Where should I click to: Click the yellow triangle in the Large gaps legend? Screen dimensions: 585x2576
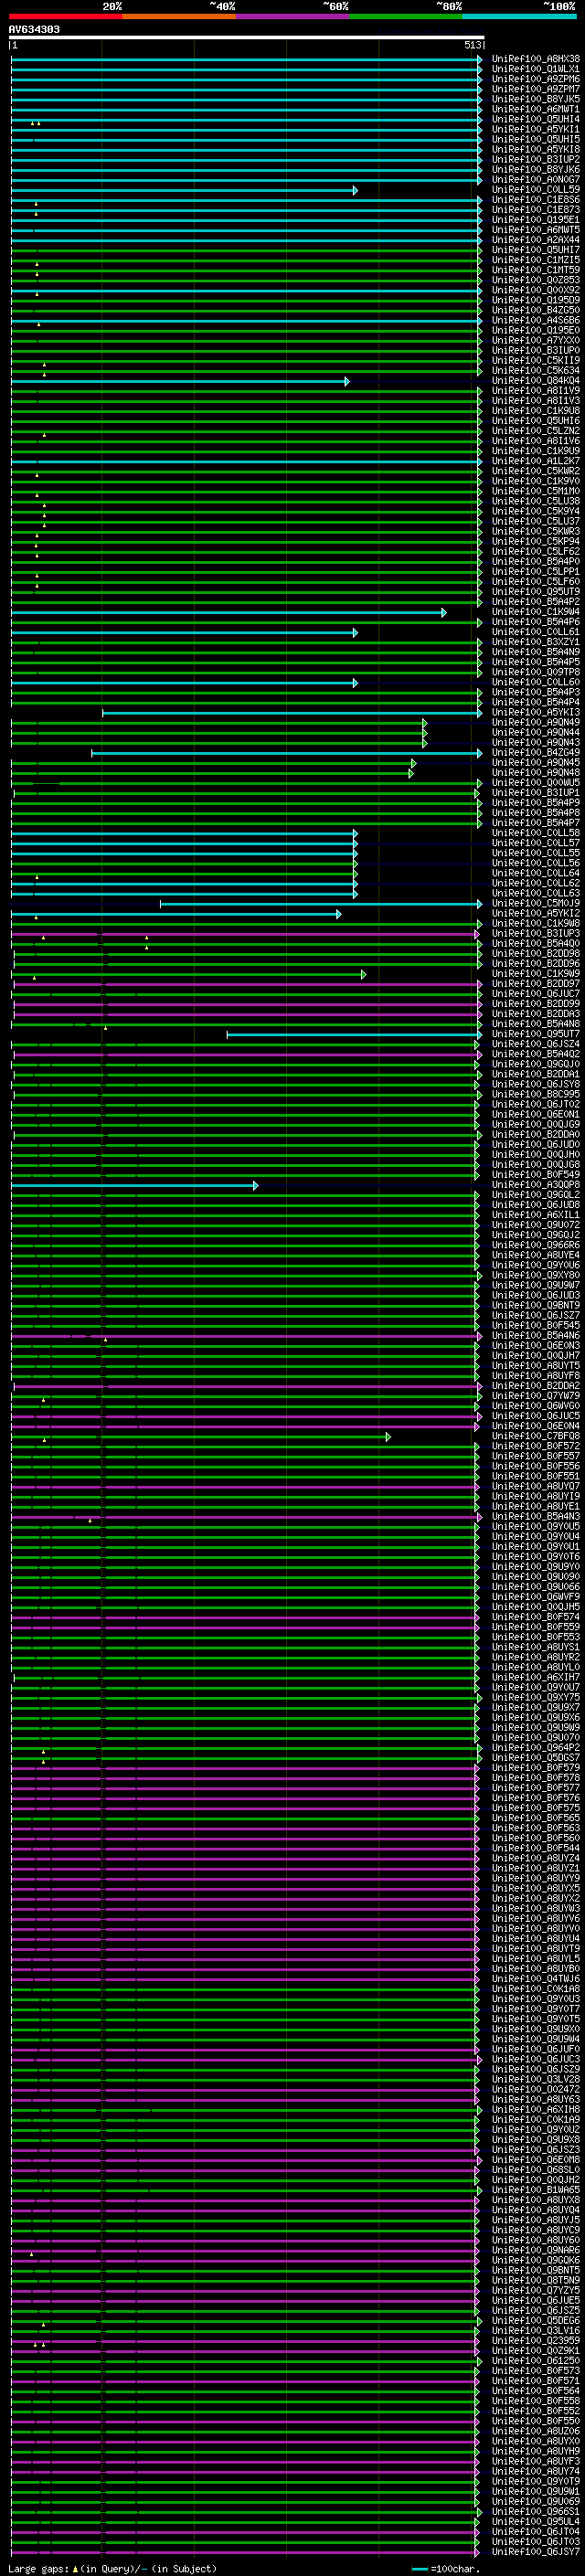point(75,2569)
